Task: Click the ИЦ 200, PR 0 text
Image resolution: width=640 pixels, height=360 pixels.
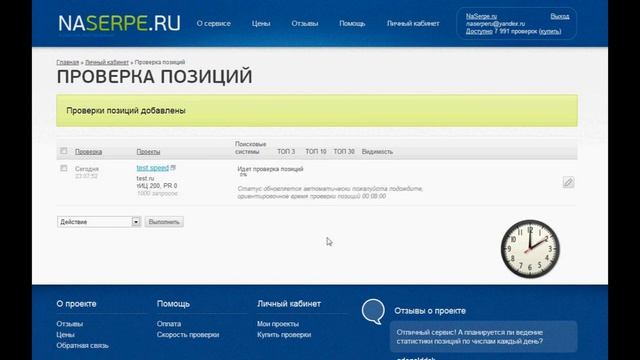Action: click(x=157, y=186)
